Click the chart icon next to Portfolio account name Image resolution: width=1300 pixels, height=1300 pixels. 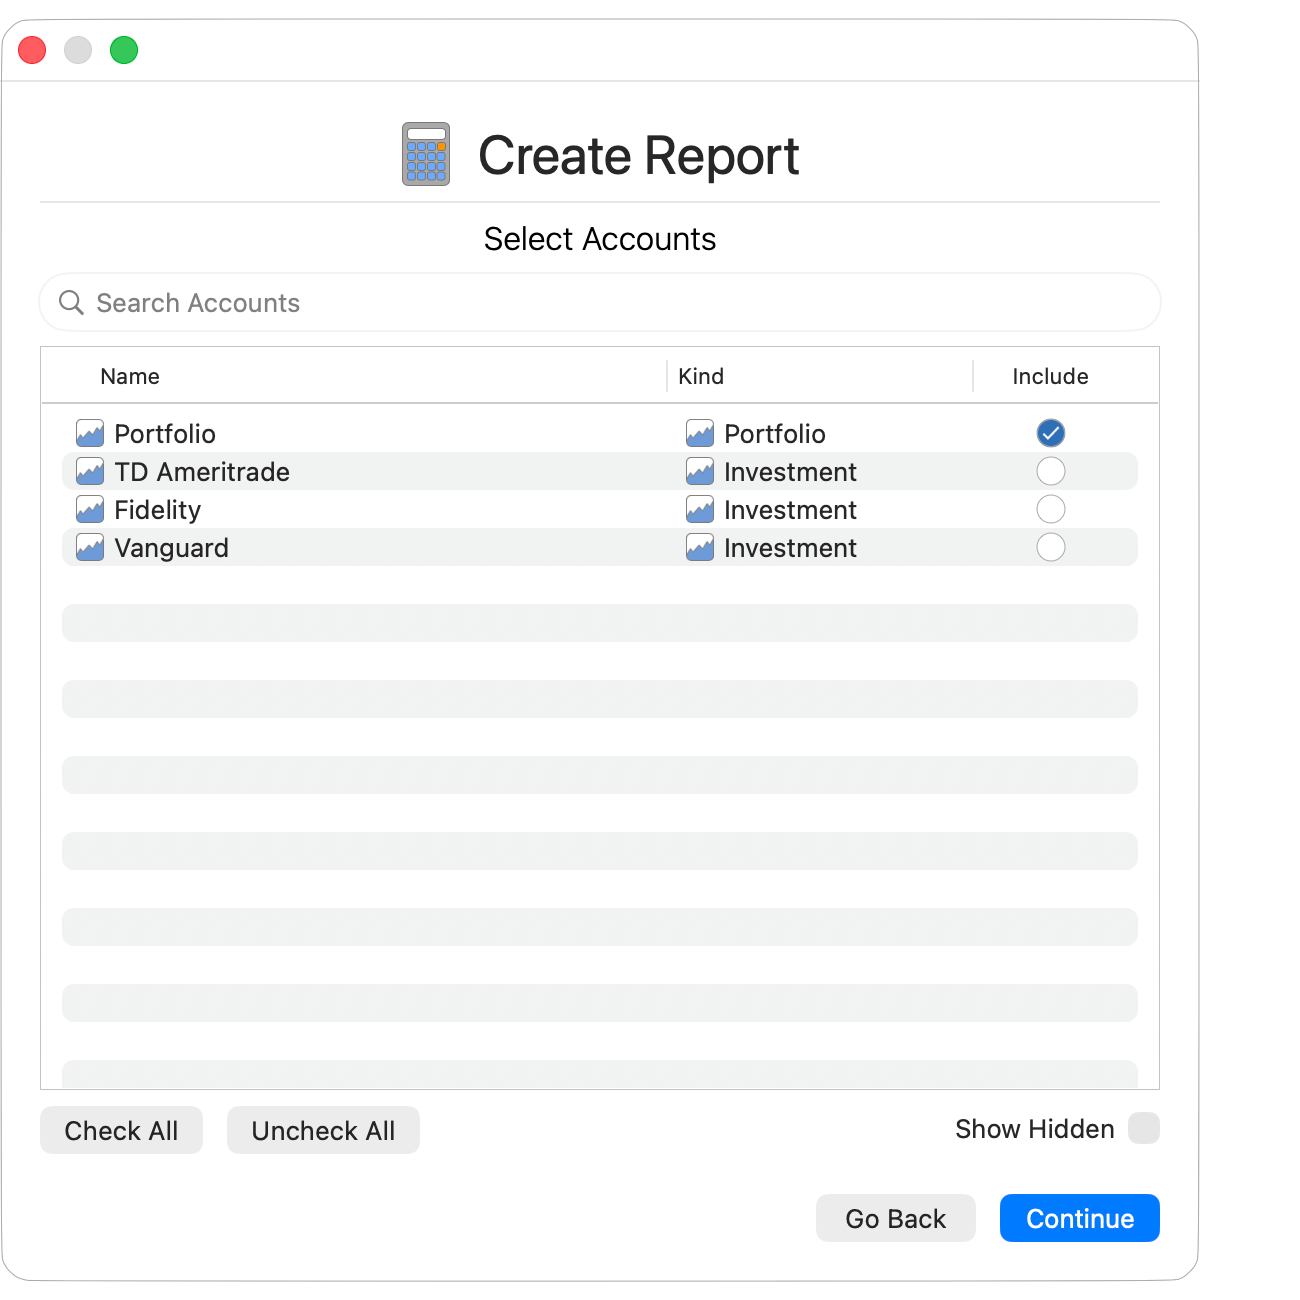[x=89, y=433]
